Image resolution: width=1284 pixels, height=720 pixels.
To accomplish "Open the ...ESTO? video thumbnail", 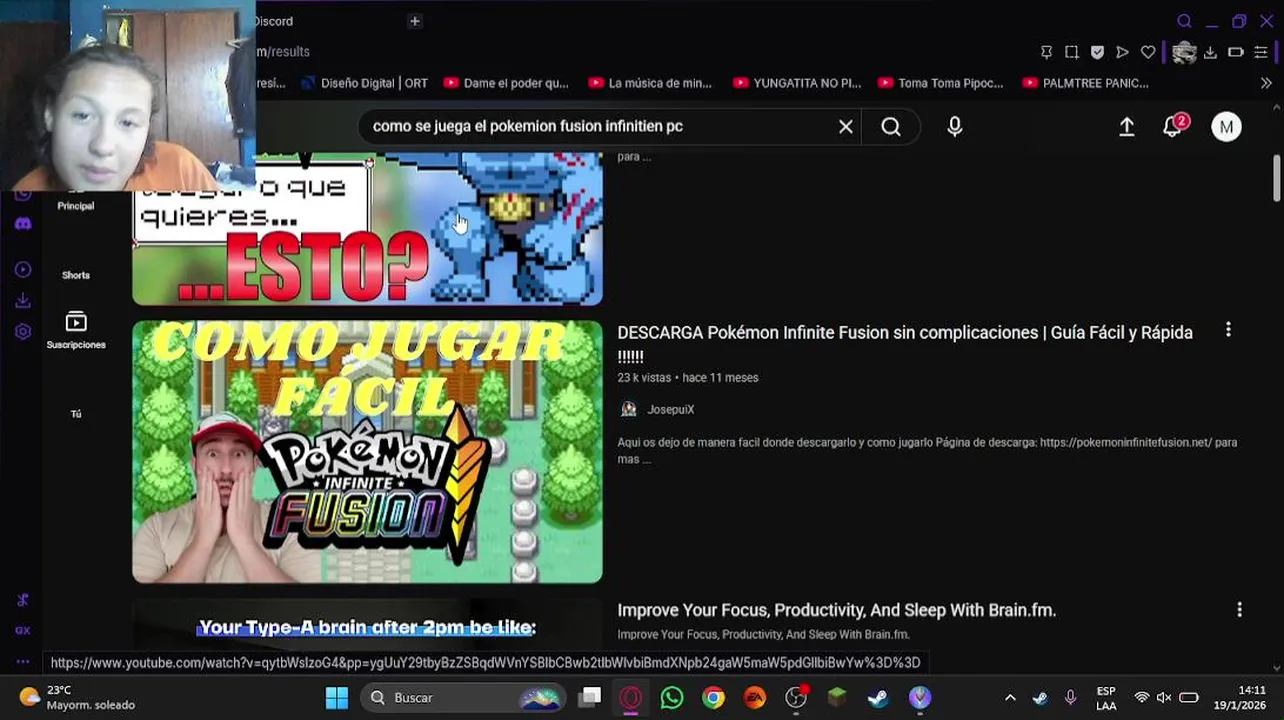I will (367, 229).
